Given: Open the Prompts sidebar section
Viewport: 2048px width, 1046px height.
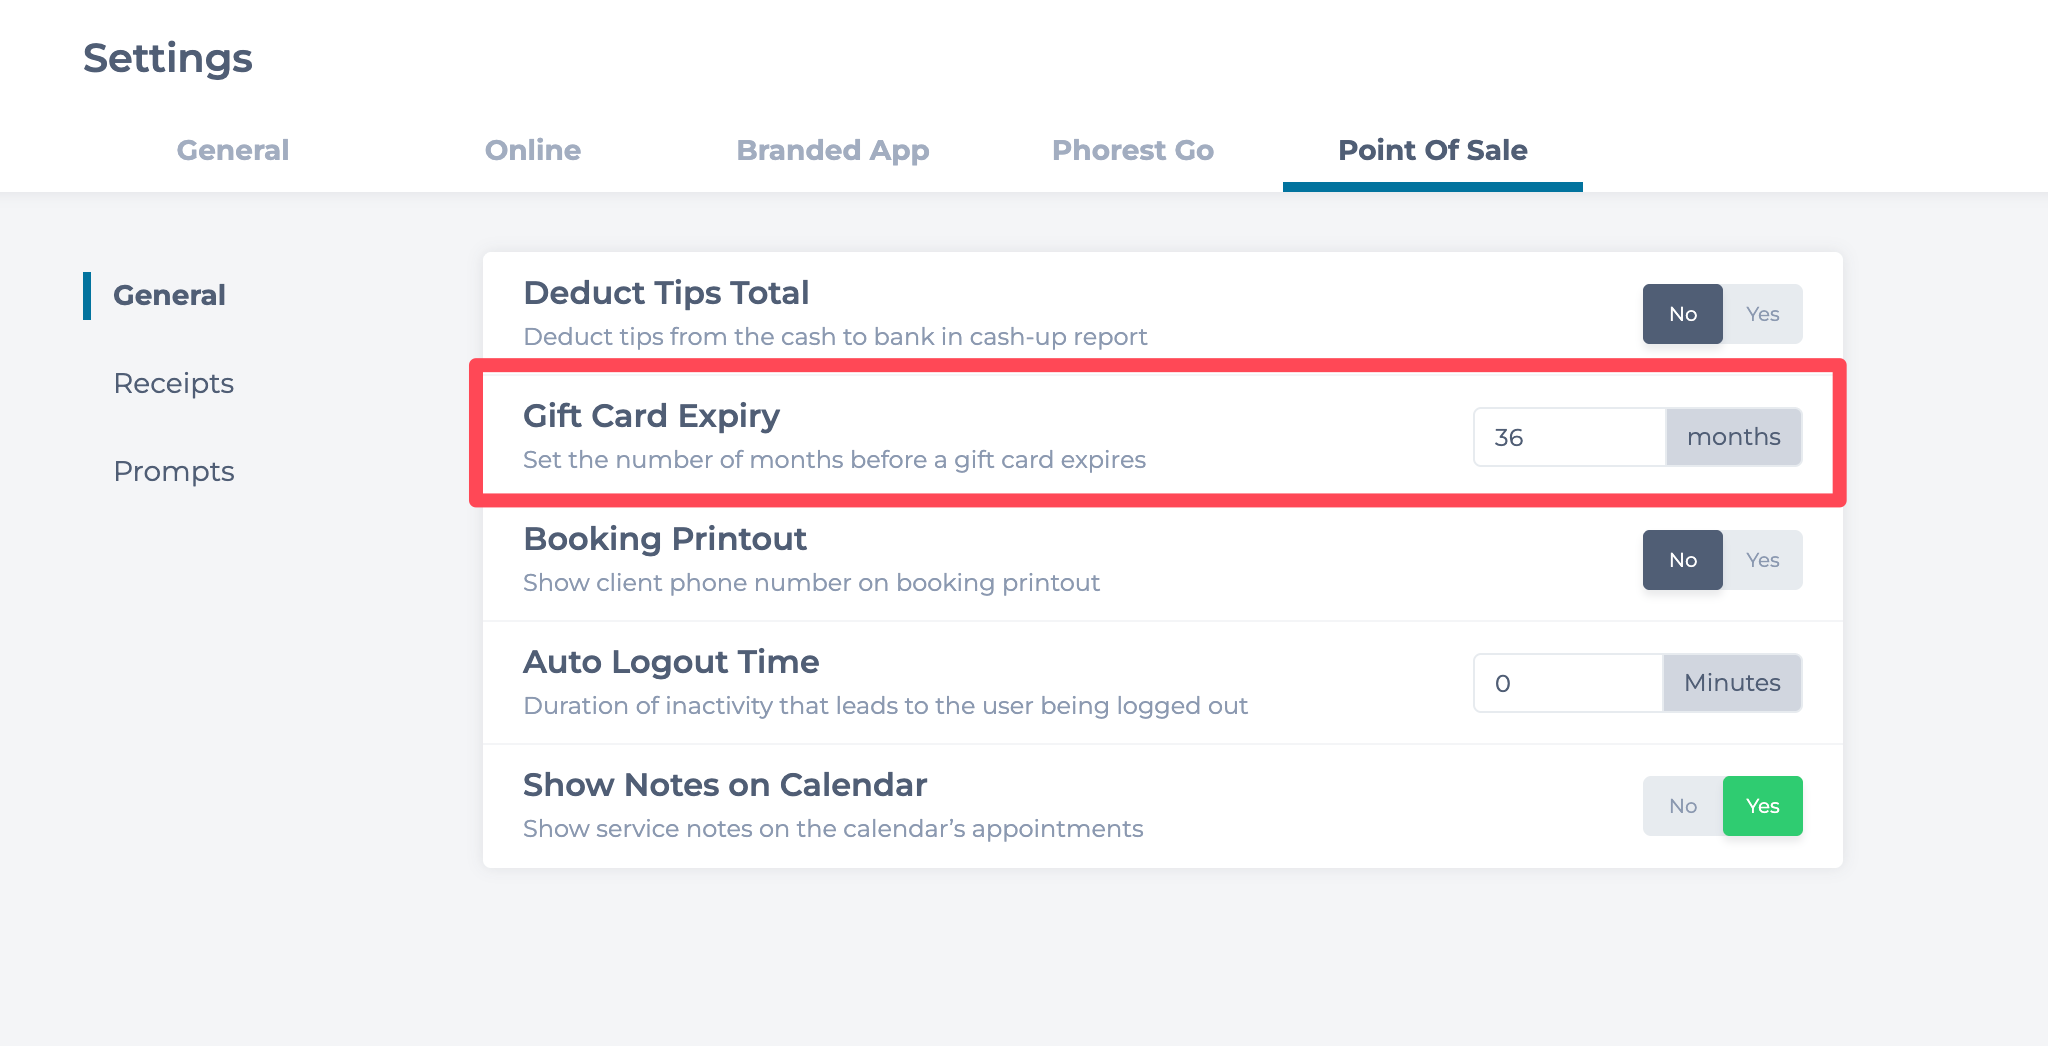Looking at the screenshot, I should pyautogui.click(x=173, y=472).
